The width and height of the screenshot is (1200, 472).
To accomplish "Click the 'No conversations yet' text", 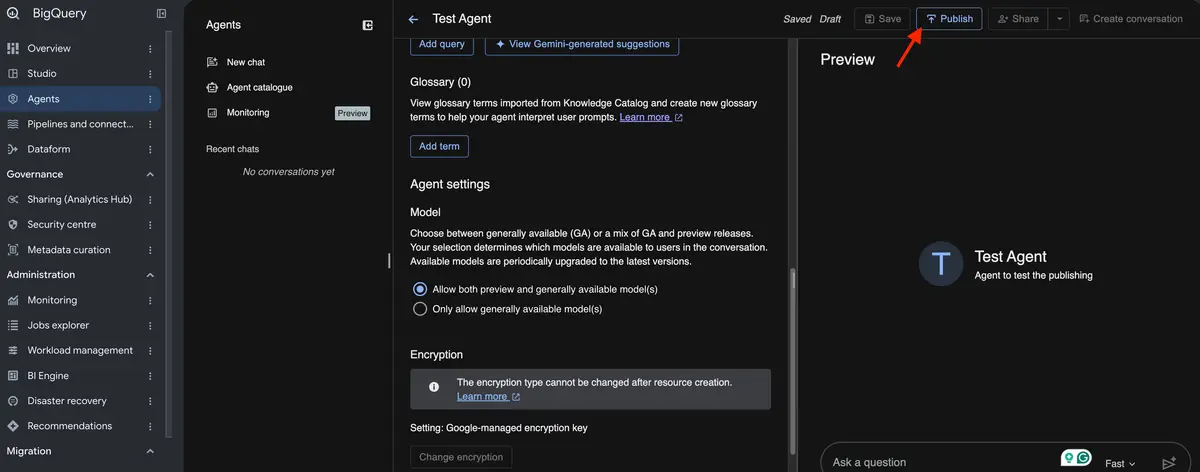I will tap(289, 172).
